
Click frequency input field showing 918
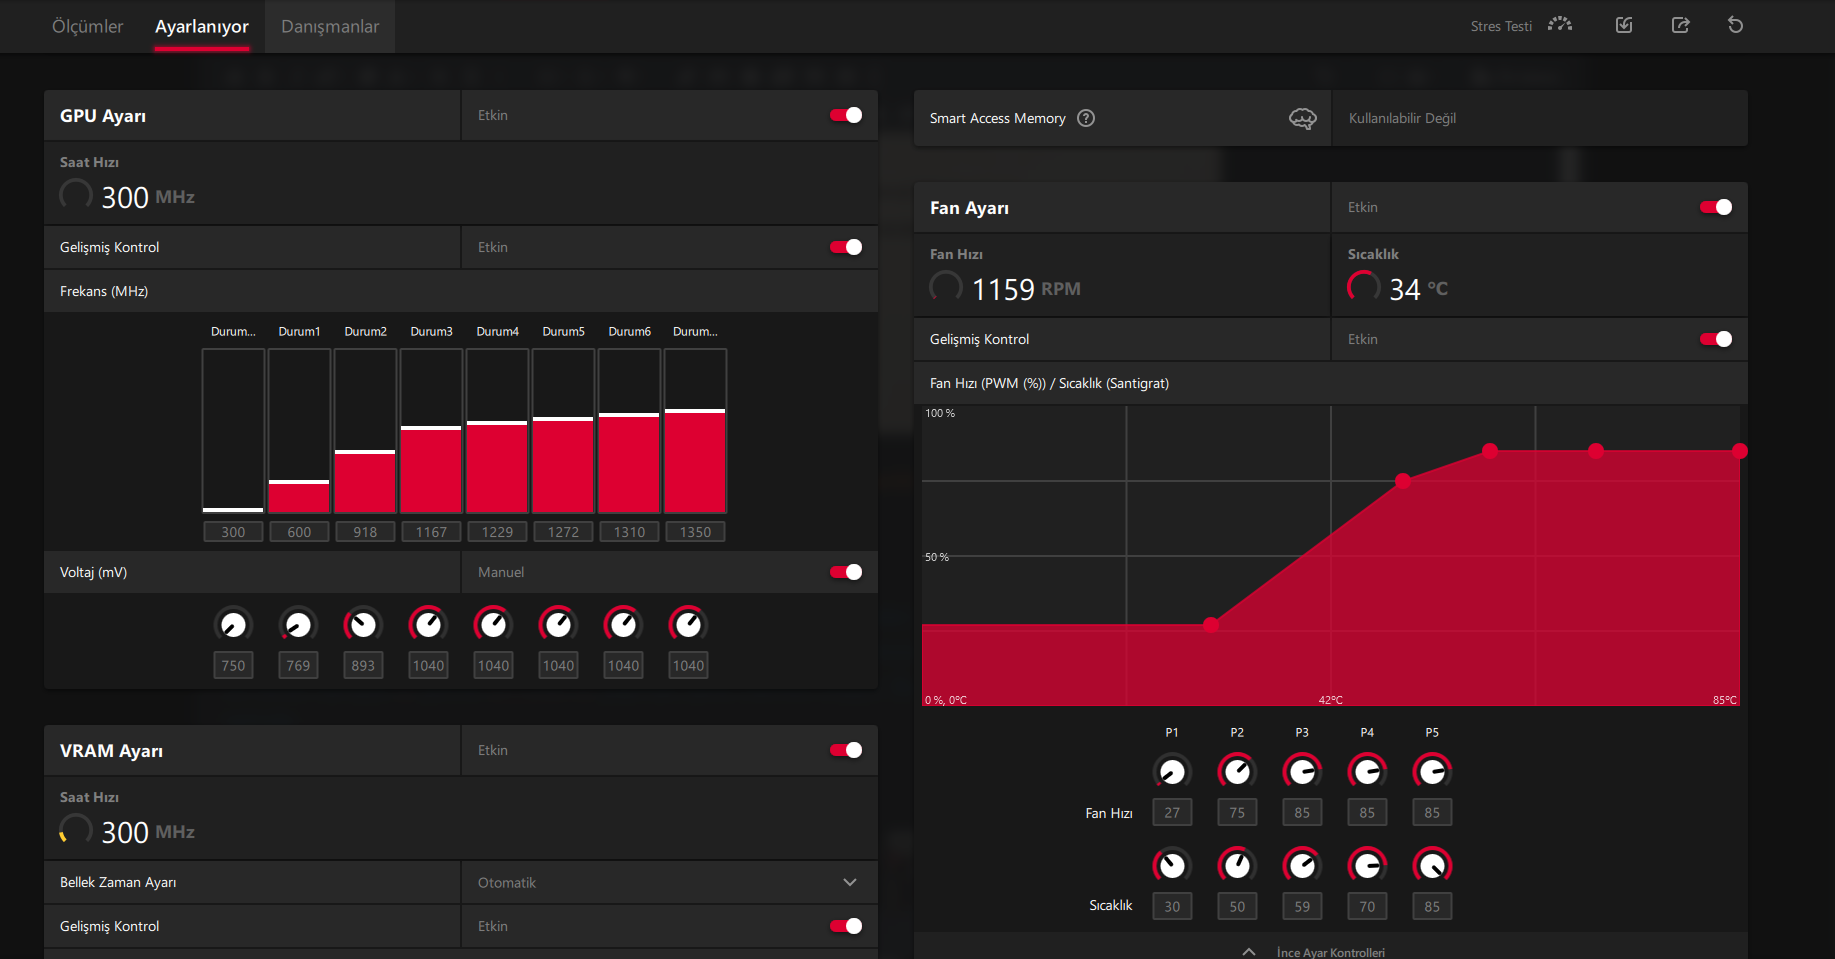coord(365,532)
